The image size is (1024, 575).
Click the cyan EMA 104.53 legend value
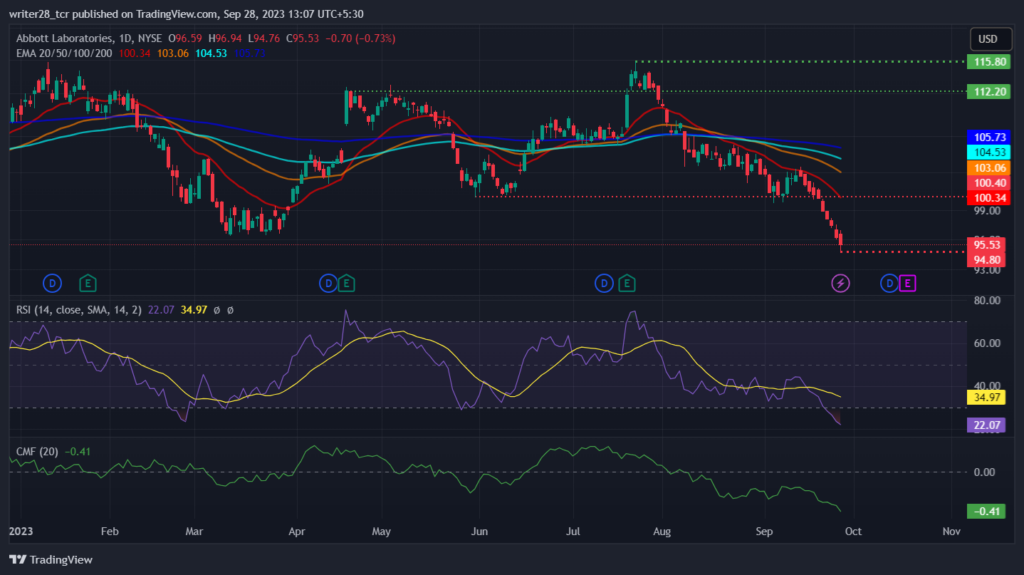[211, 53]
